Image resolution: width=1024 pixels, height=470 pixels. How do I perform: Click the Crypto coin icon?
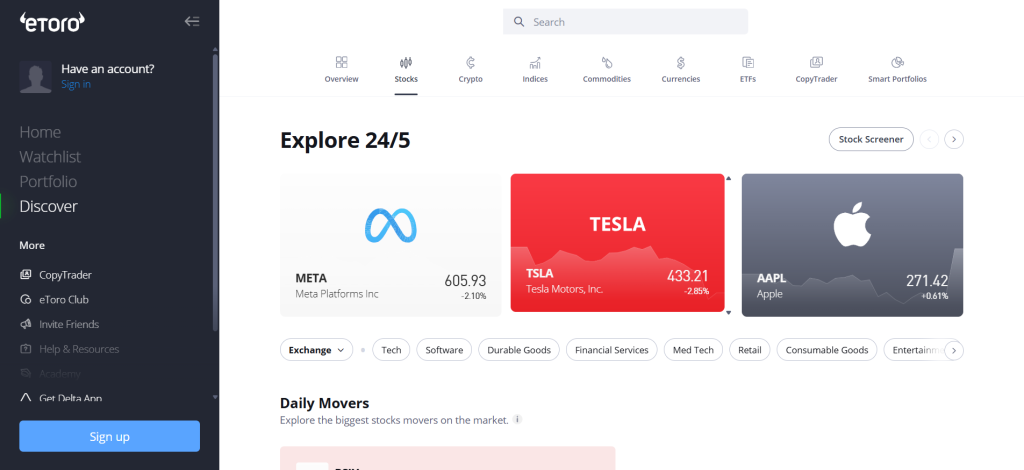pyautogui.click(x=470, y=63)
